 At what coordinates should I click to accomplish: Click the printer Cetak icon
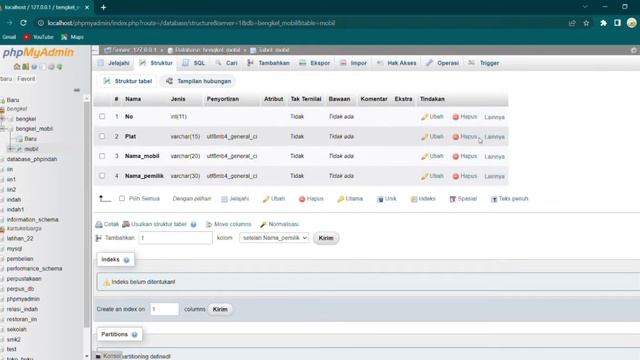coord(99,224)
